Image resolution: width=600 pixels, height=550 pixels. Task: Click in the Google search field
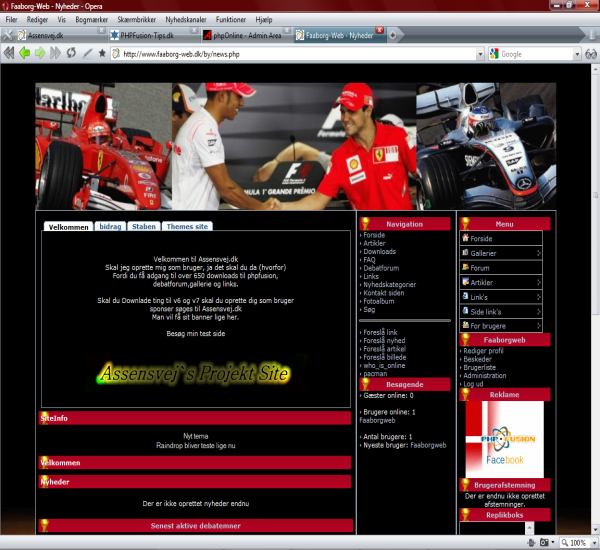click(x=536, y=54)
